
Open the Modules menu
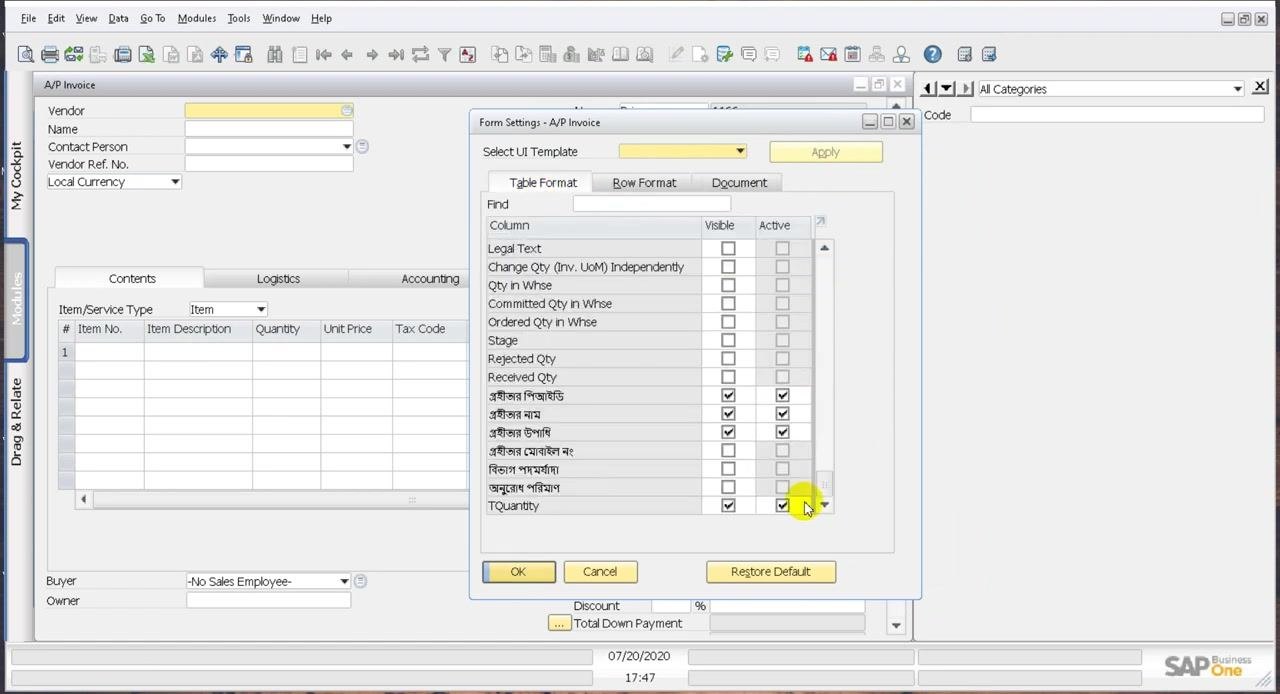click(x=197, y=18)
